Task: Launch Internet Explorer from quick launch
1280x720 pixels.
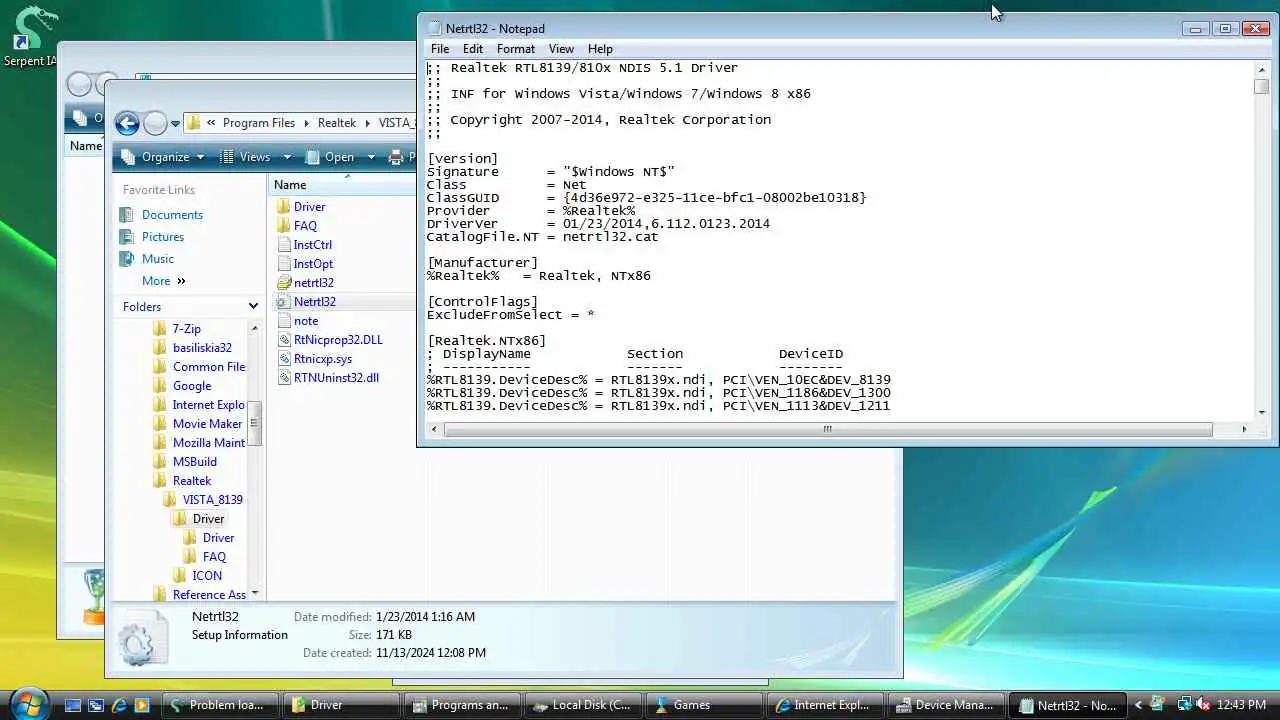Action: click(x=119, y=705)
